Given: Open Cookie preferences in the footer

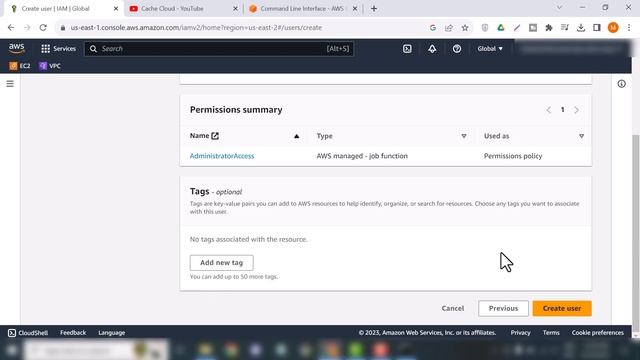Looking at the screenshot, I should [598, 333].
